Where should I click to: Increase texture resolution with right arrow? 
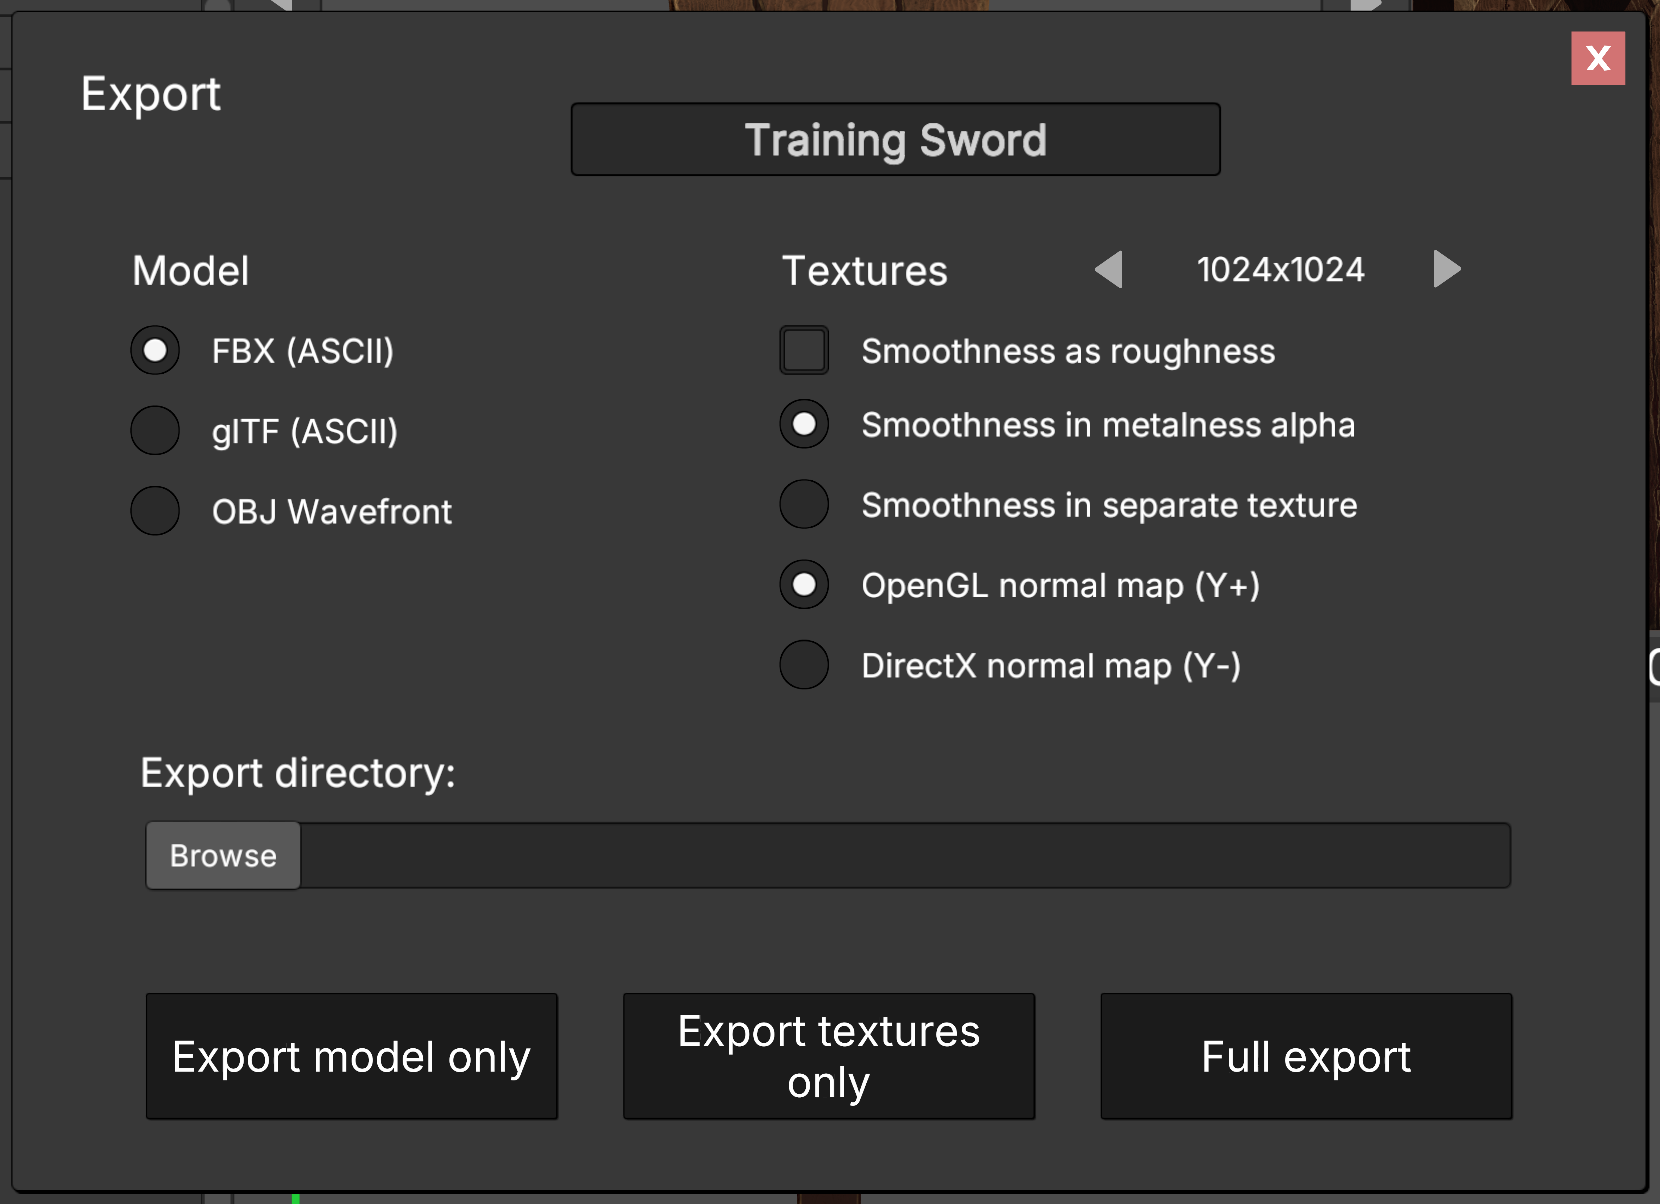(x=1446, y=269)
